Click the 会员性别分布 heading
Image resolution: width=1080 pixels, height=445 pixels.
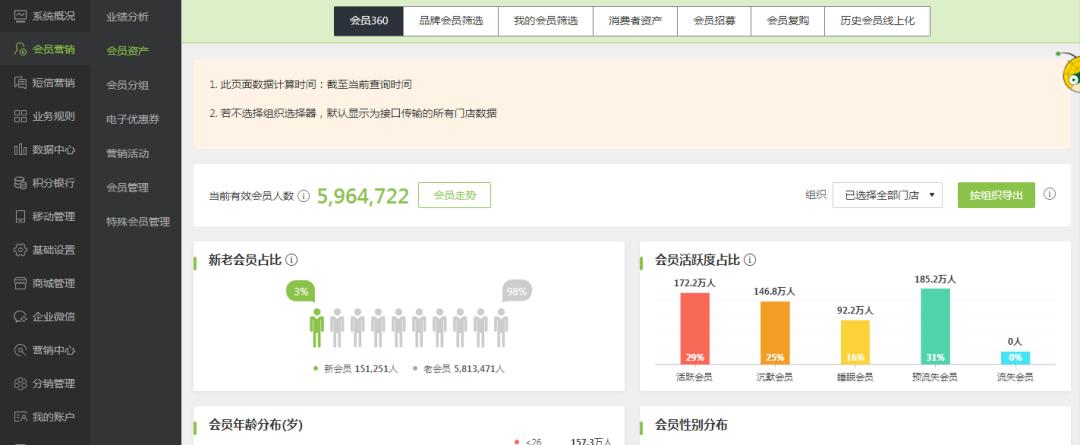click(x=691, y=425)
